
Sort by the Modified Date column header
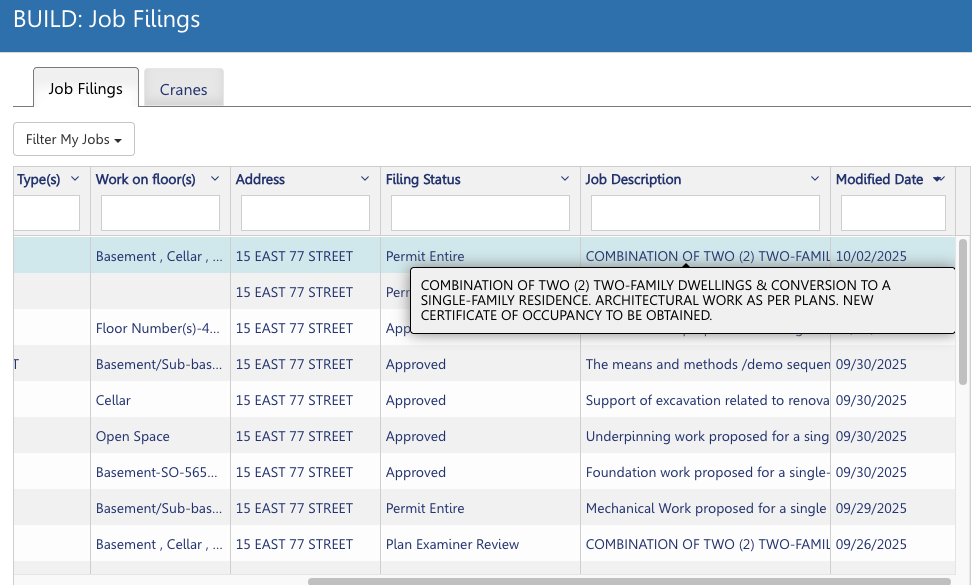click(879, 180)
